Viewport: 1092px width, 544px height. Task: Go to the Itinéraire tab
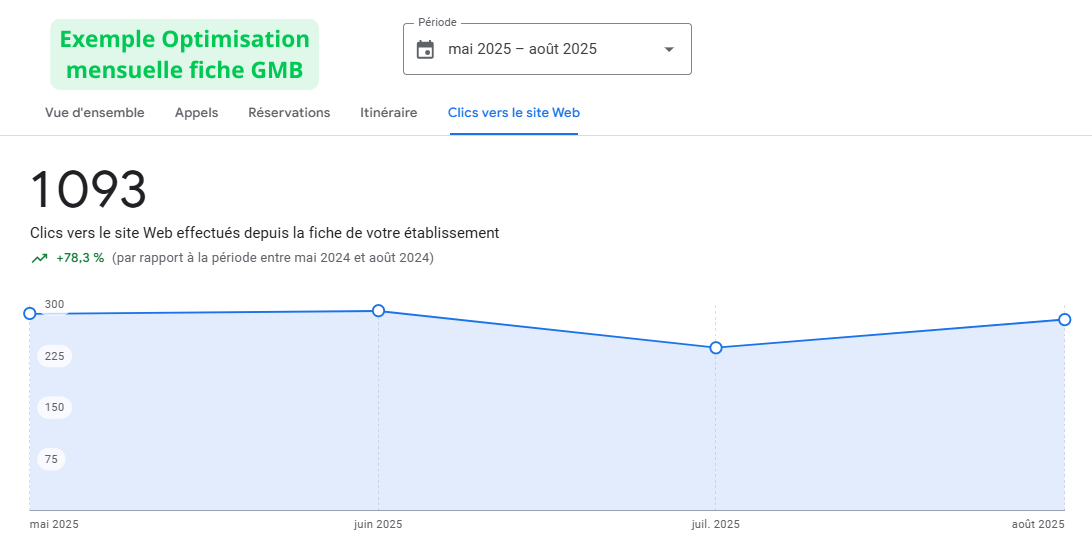[x=389, y=113]
